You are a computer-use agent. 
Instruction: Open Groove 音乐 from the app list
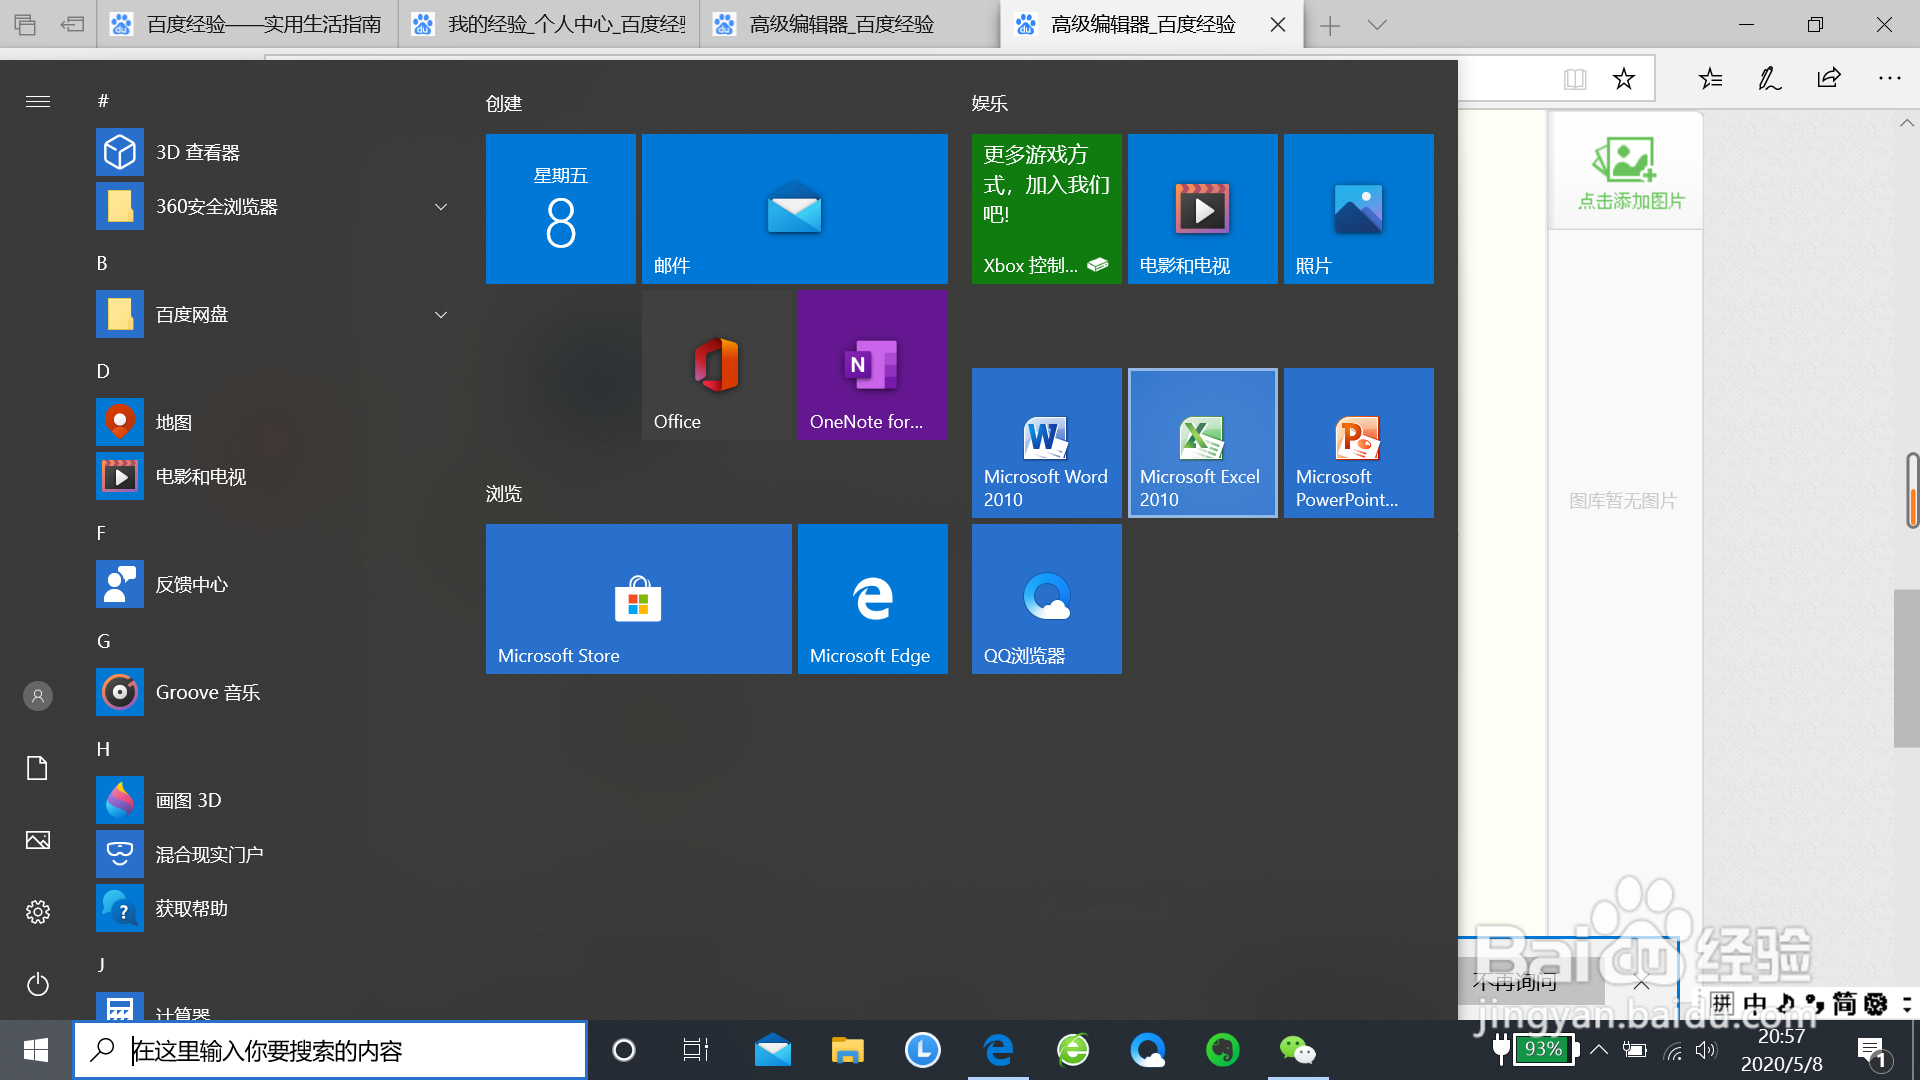(x=207, y=693)
